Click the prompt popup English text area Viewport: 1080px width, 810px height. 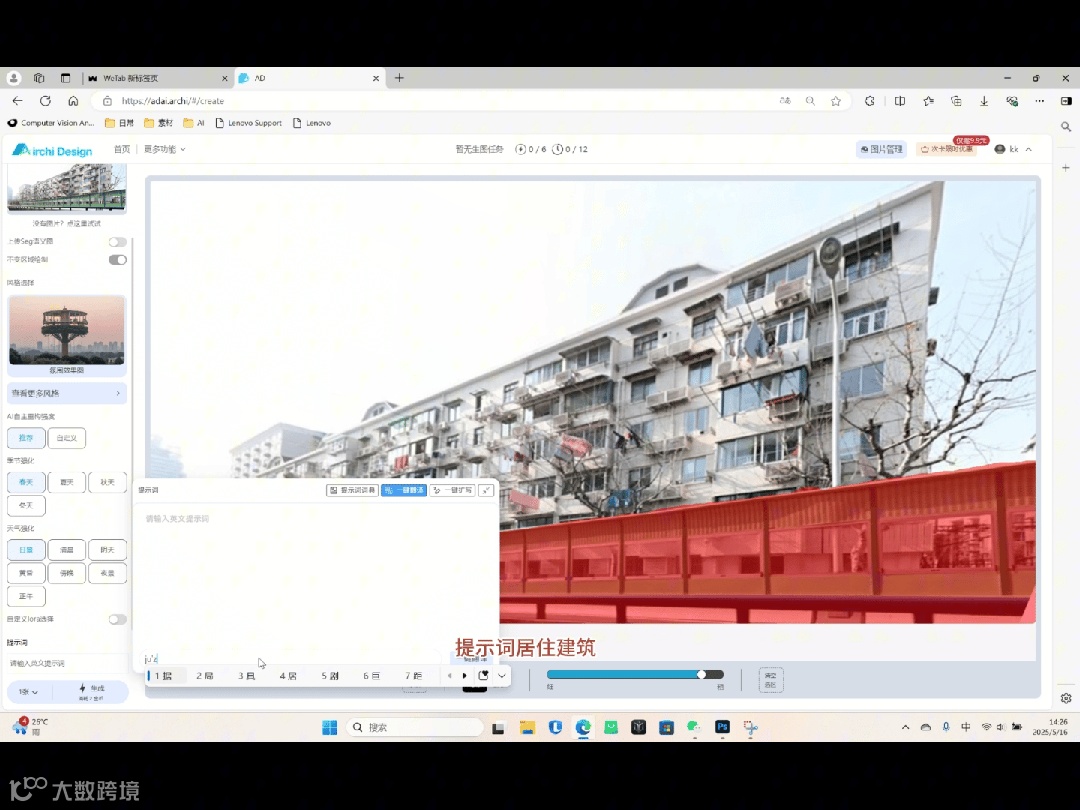pyautogui.click(x=316, y=579)
